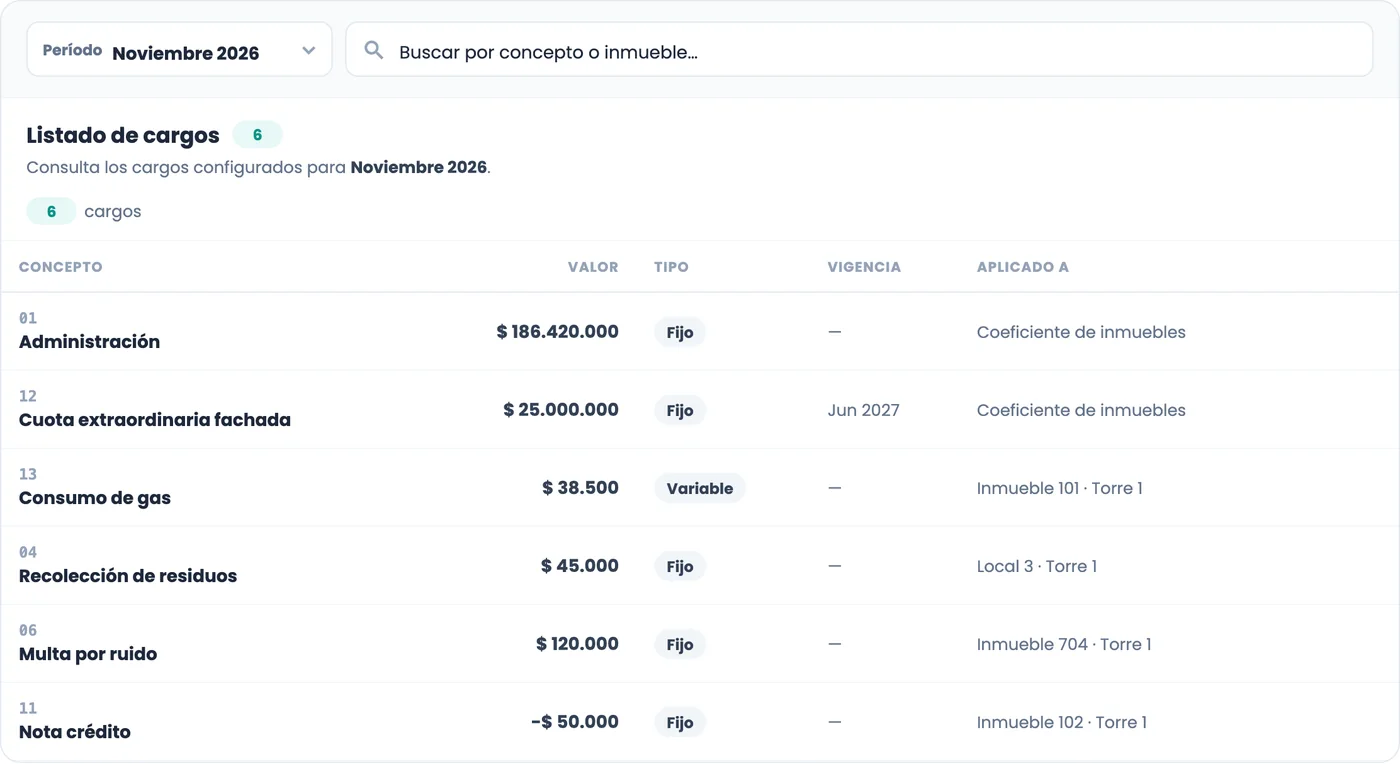Click the $ 45.000 value
The height and width of the screenshot is (764, 1400).
click(x=580, y=566)
